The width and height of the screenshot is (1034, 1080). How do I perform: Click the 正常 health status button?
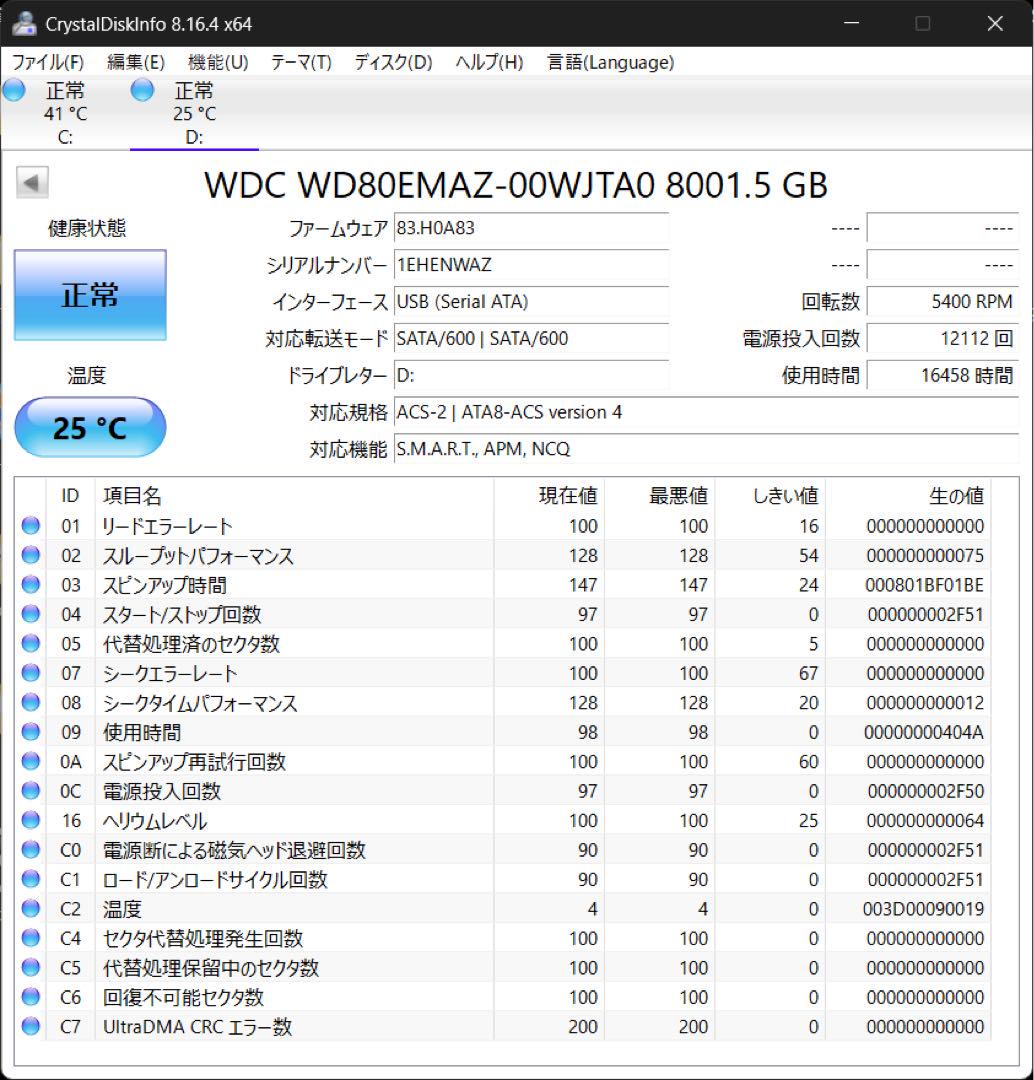(x=90, y=295)
